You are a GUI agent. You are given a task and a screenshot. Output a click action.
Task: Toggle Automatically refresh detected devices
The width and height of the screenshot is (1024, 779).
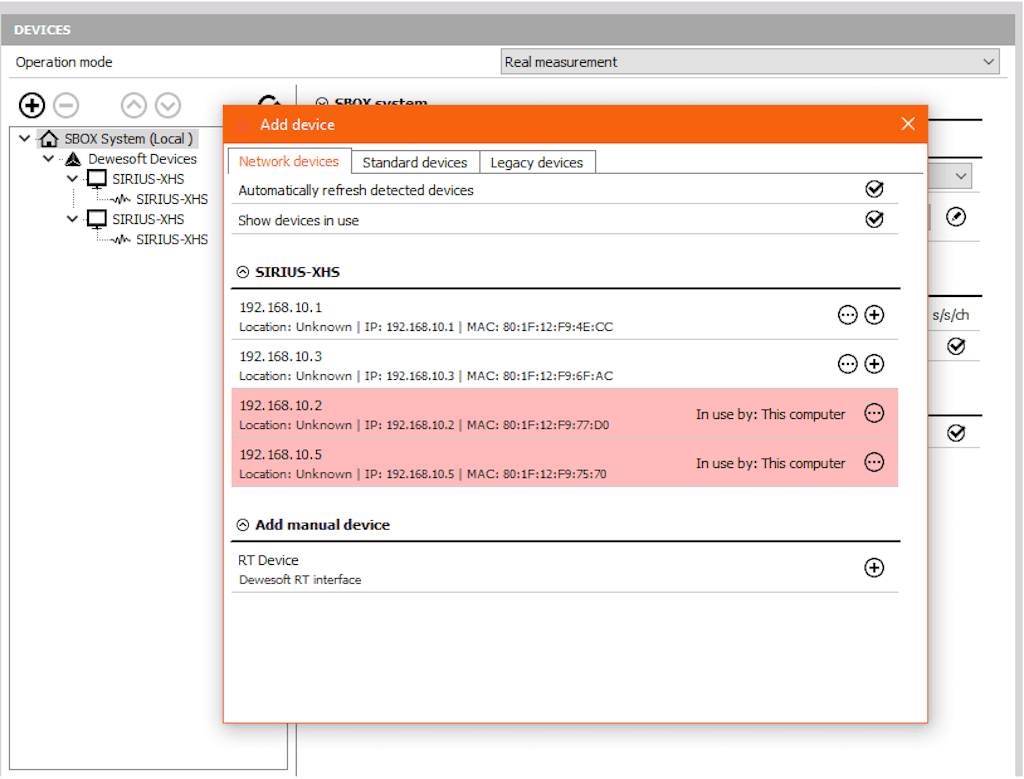point(874,189)
